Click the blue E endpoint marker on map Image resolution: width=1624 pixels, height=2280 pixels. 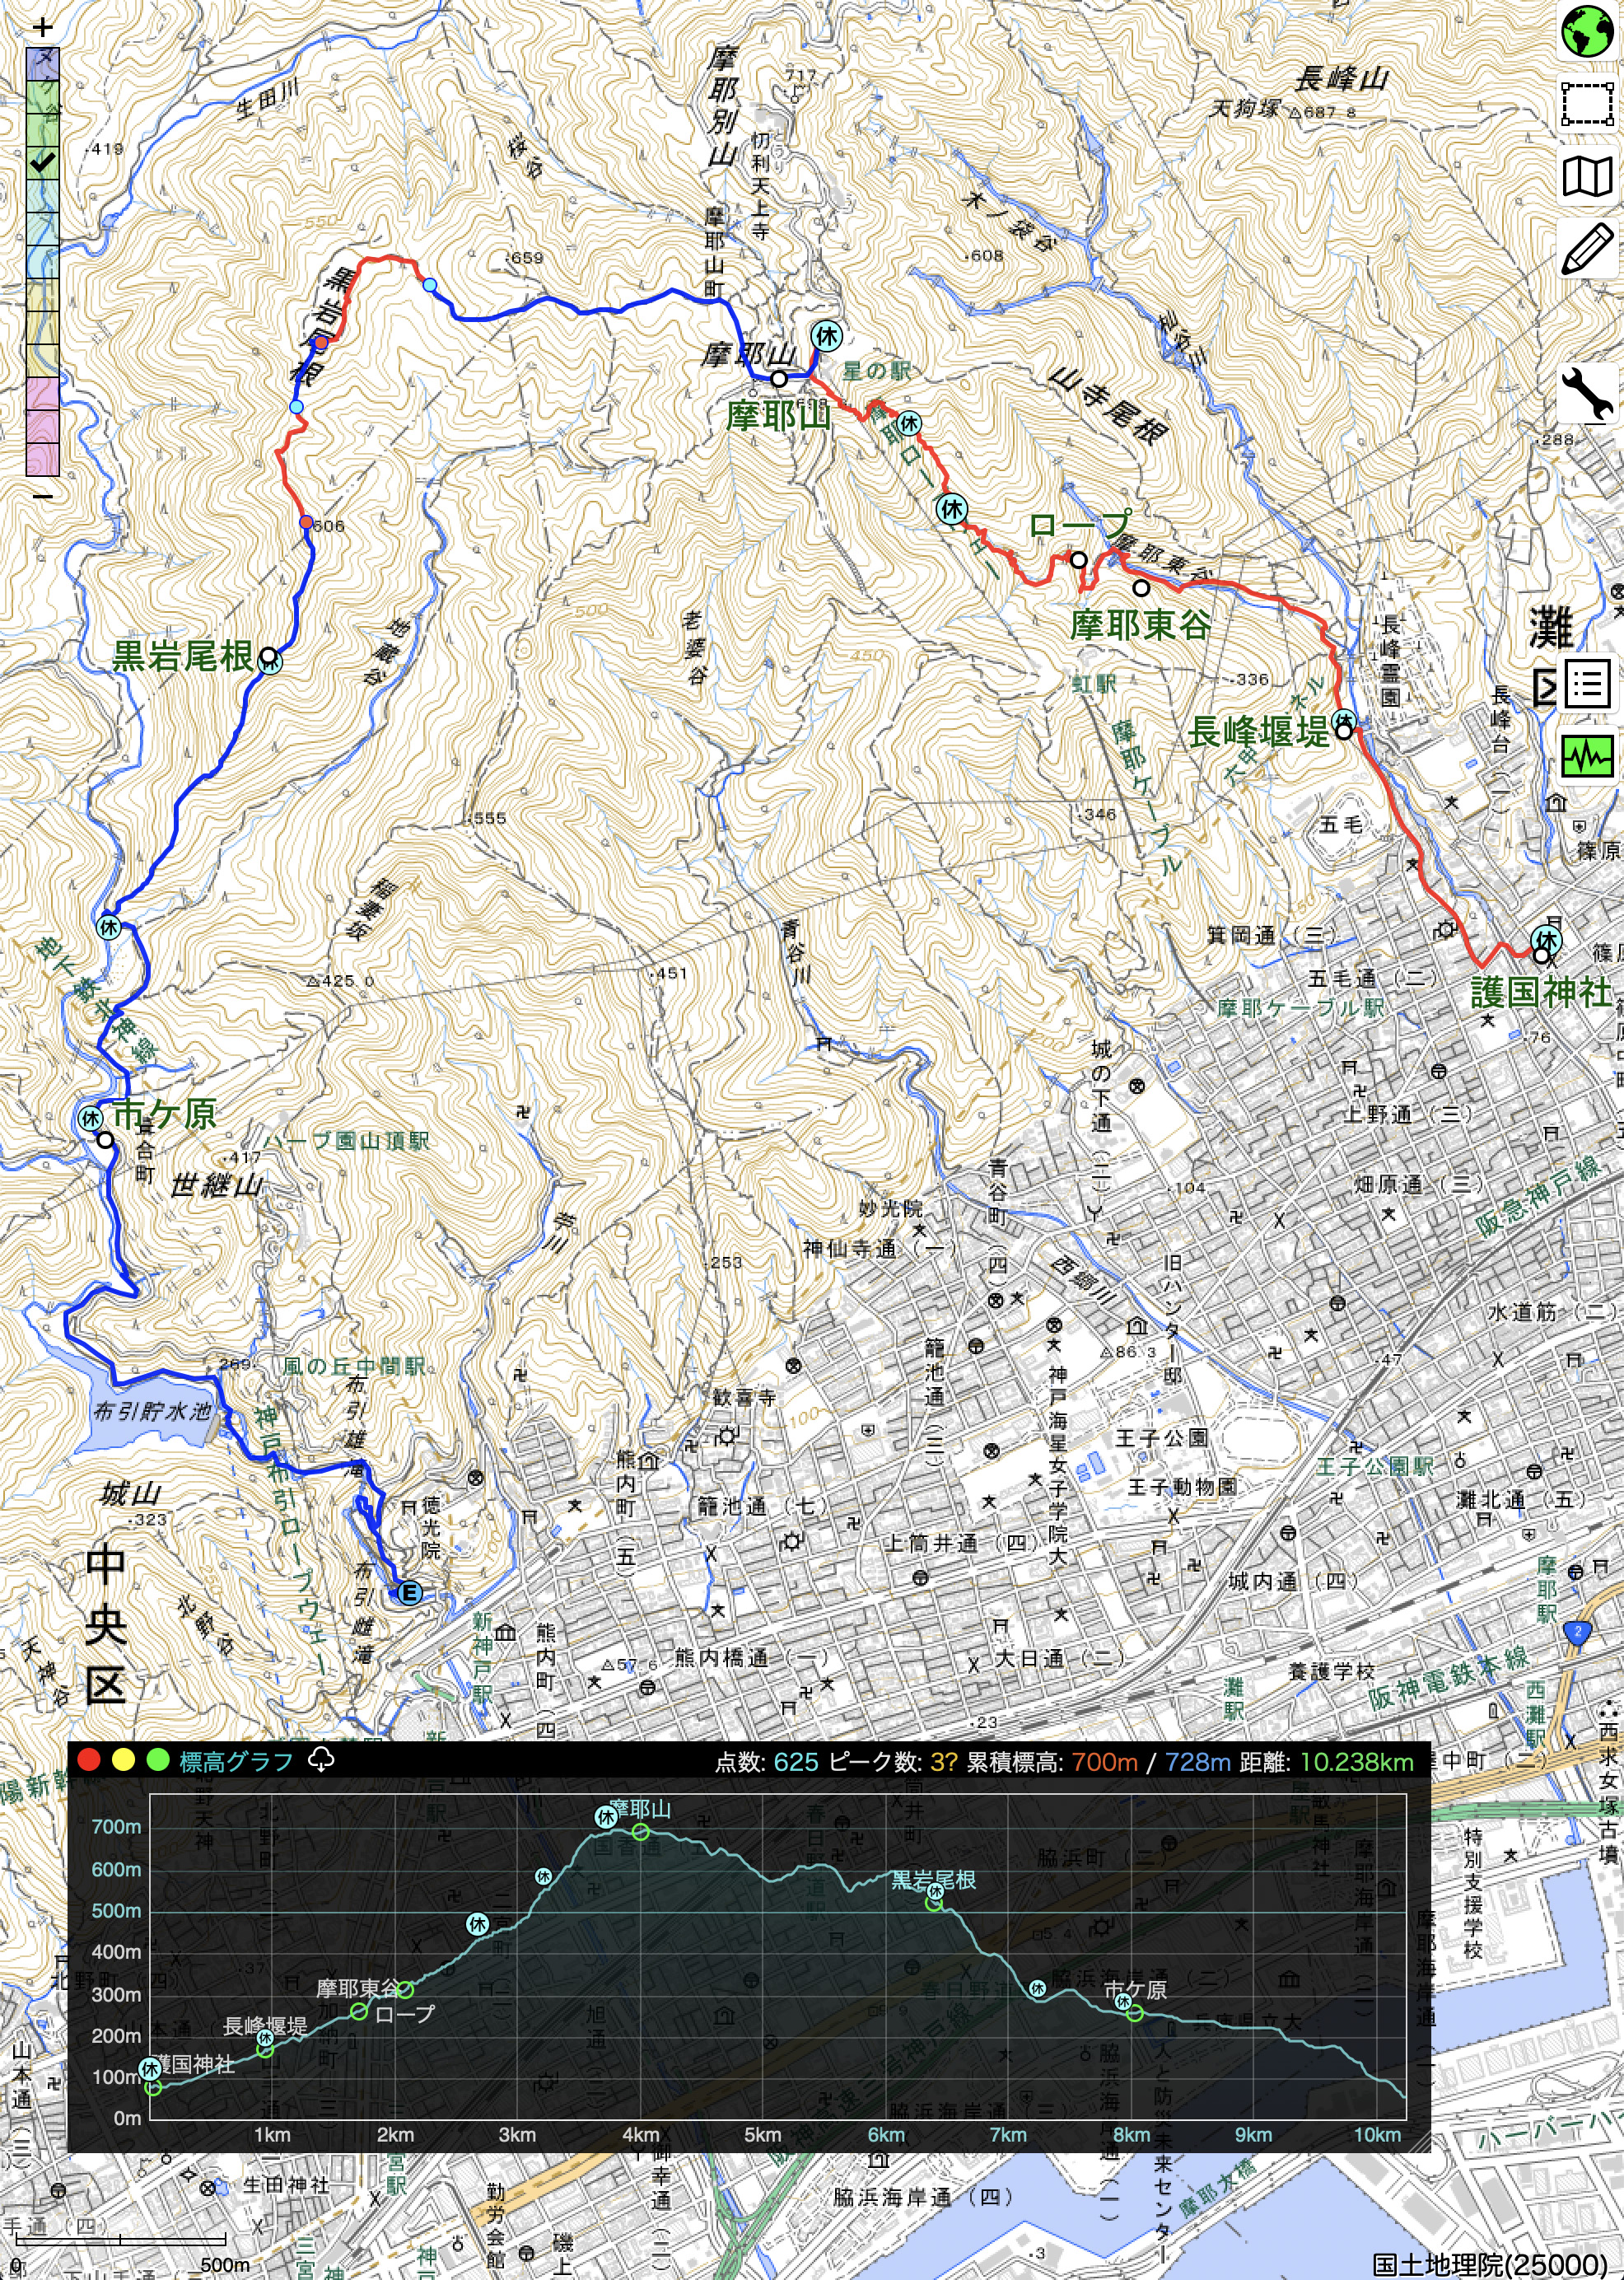tap(409, 1593)
